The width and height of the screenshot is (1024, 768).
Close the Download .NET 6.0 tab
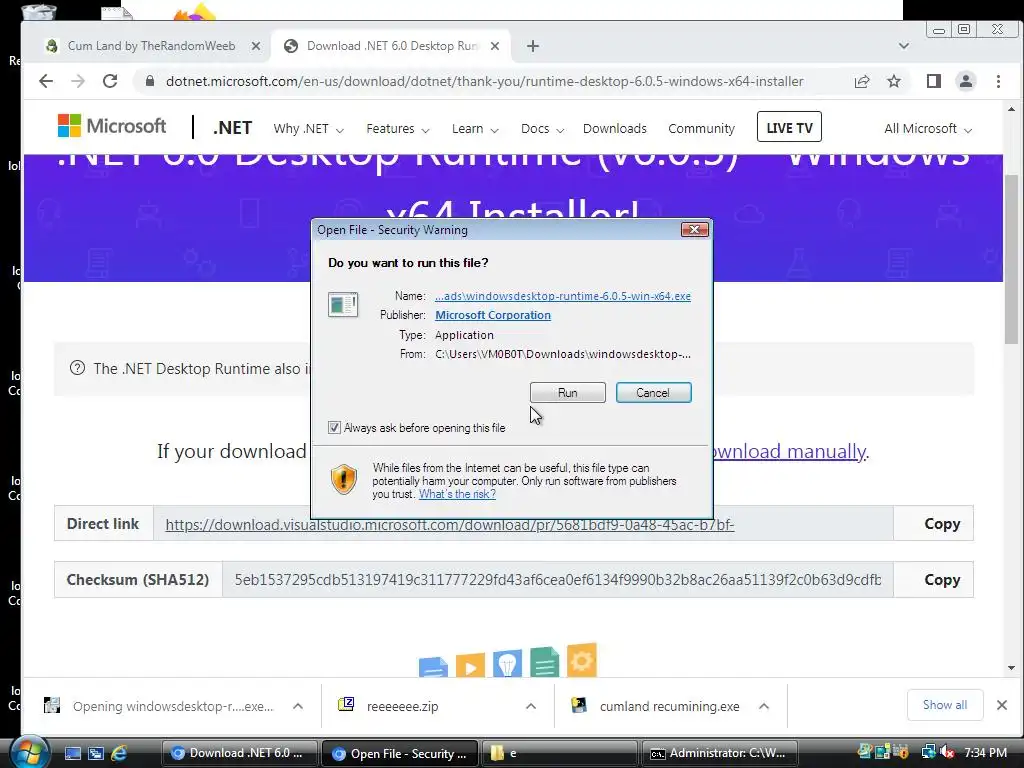(495, 46)
